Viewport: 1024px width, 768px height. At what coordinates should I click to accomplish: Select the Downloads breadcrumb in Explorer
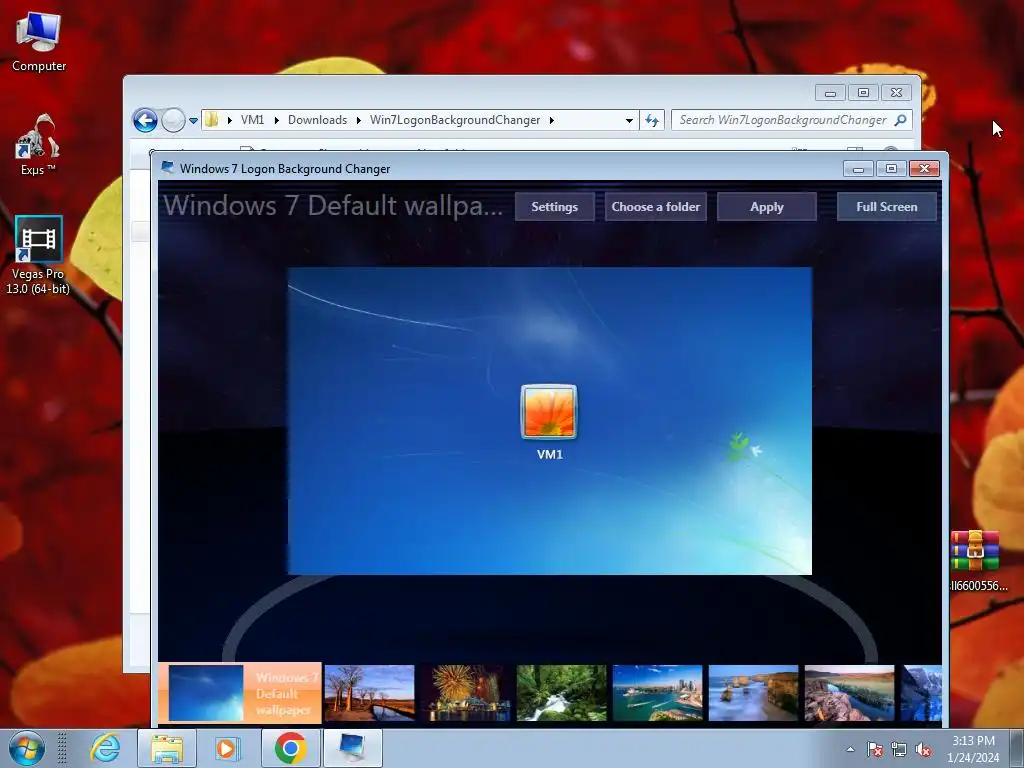pyautogui.click(x=317, y=120)
